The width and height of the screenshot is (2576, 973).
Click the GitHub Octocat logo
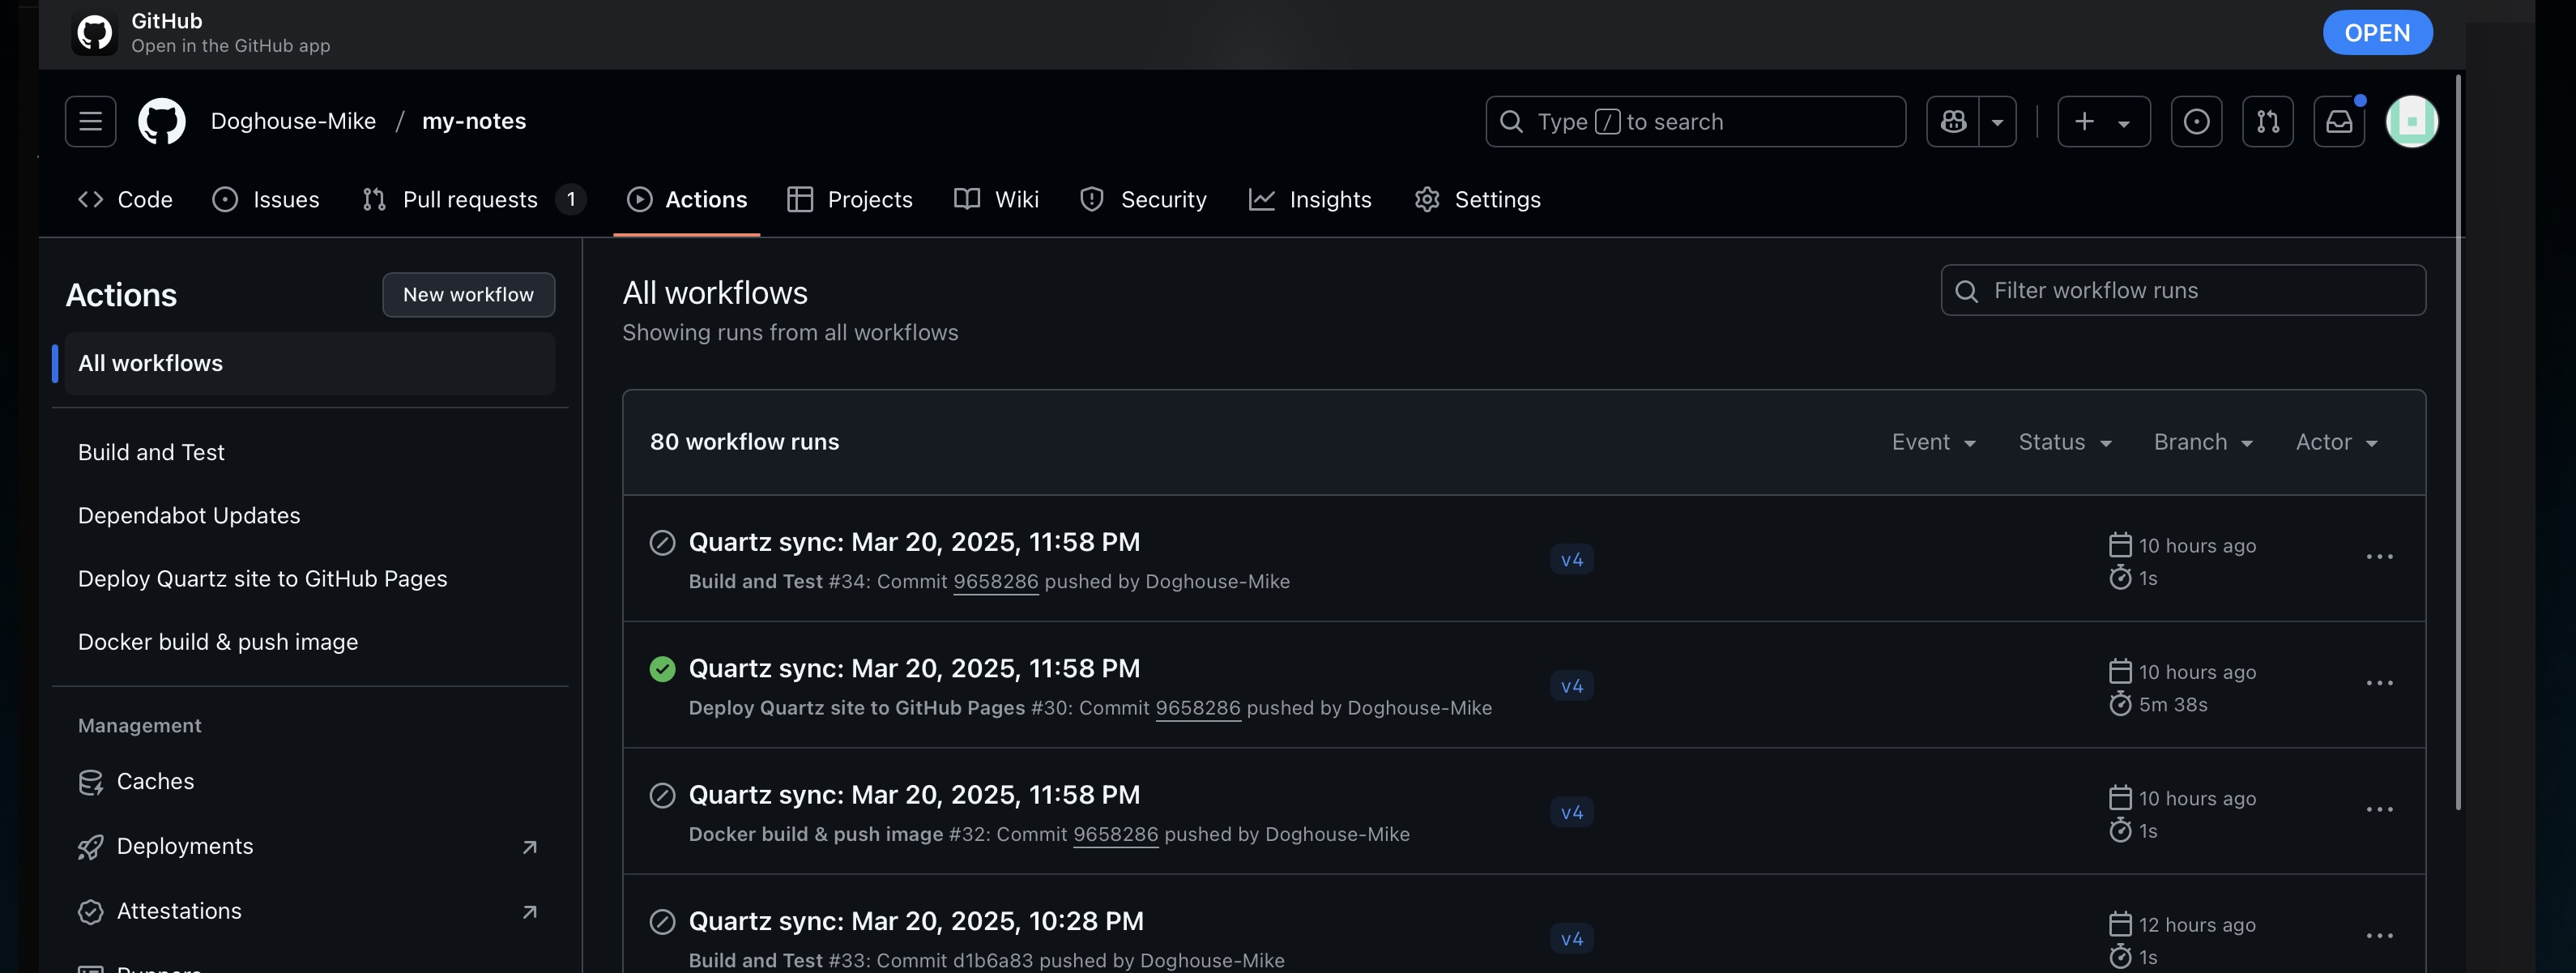161,121
